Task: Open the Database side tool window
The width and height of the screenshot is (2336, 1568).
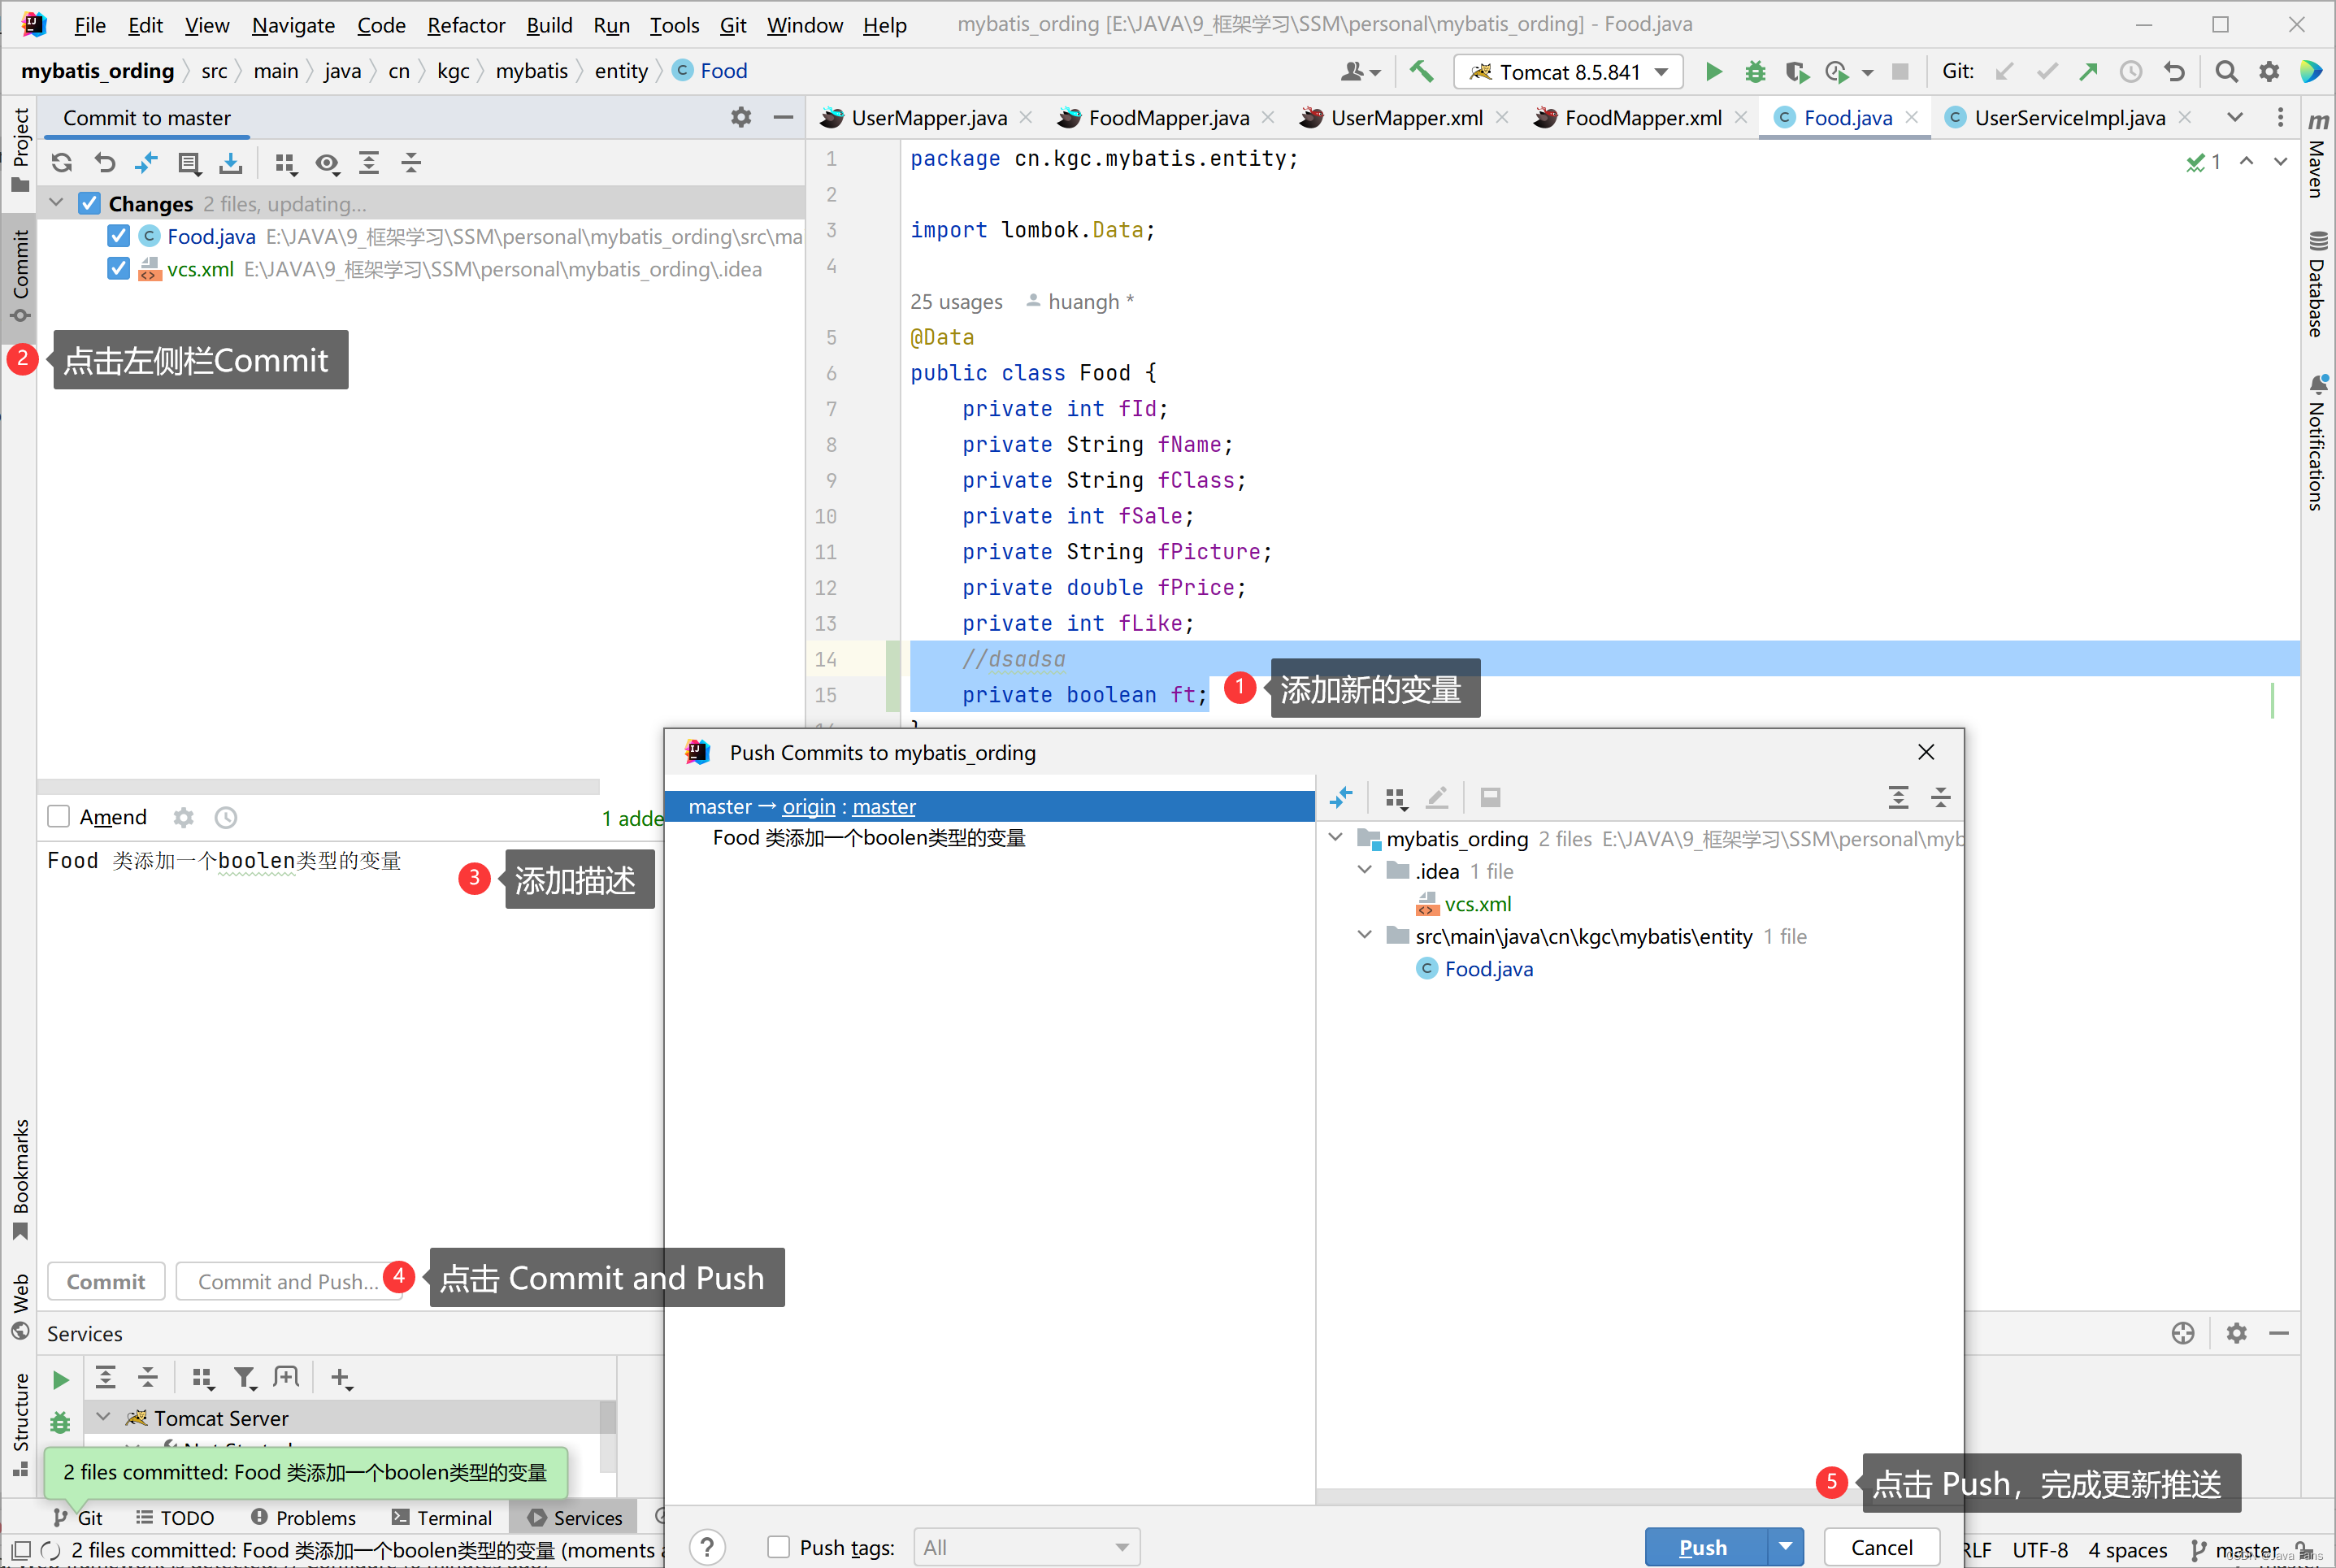Action: 2317,285
